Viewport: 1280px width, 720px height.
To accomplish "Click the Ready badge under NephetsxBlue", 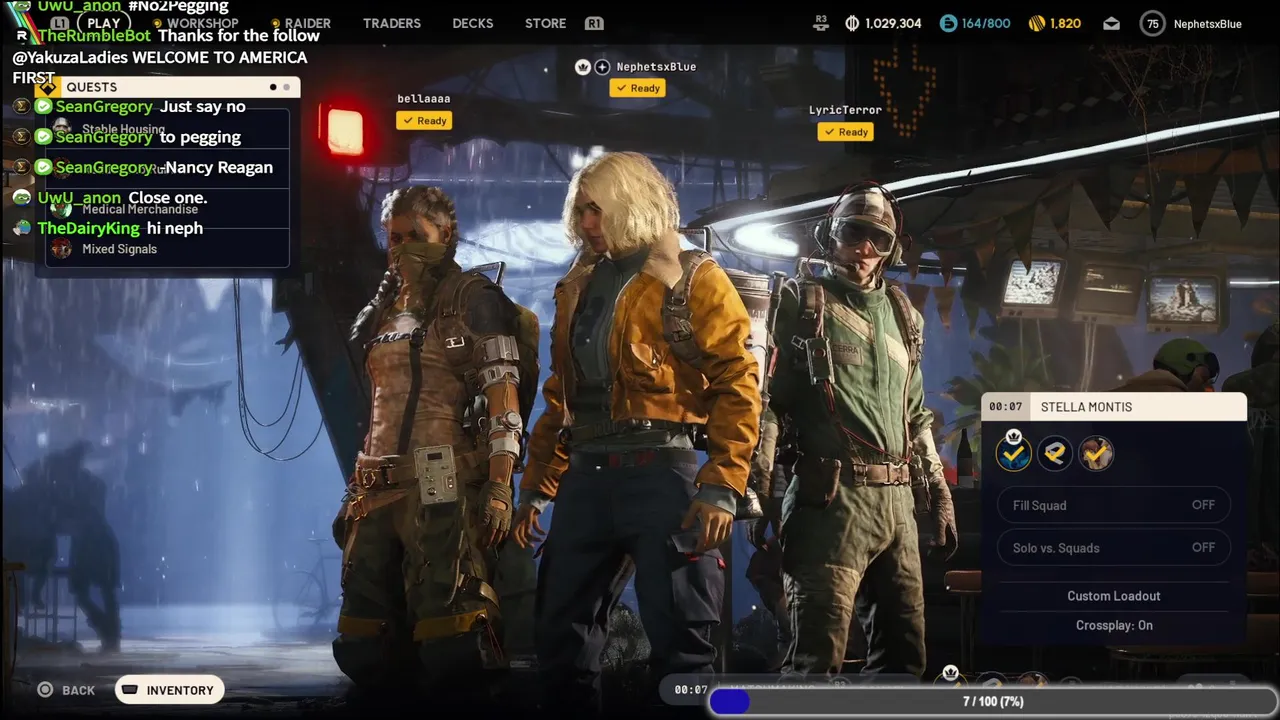I will click(638, 88).
